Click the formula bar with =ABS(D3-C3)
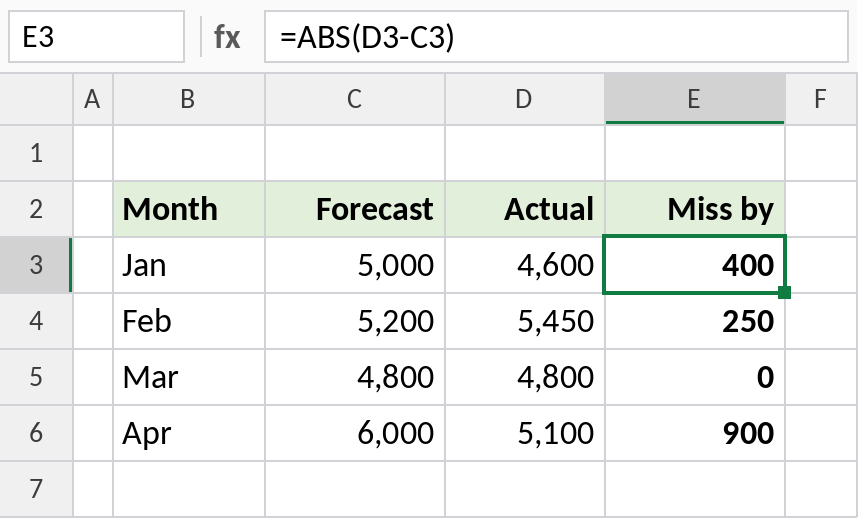The width and height of the screenshot is (858, 518). [x=556, y=37]
